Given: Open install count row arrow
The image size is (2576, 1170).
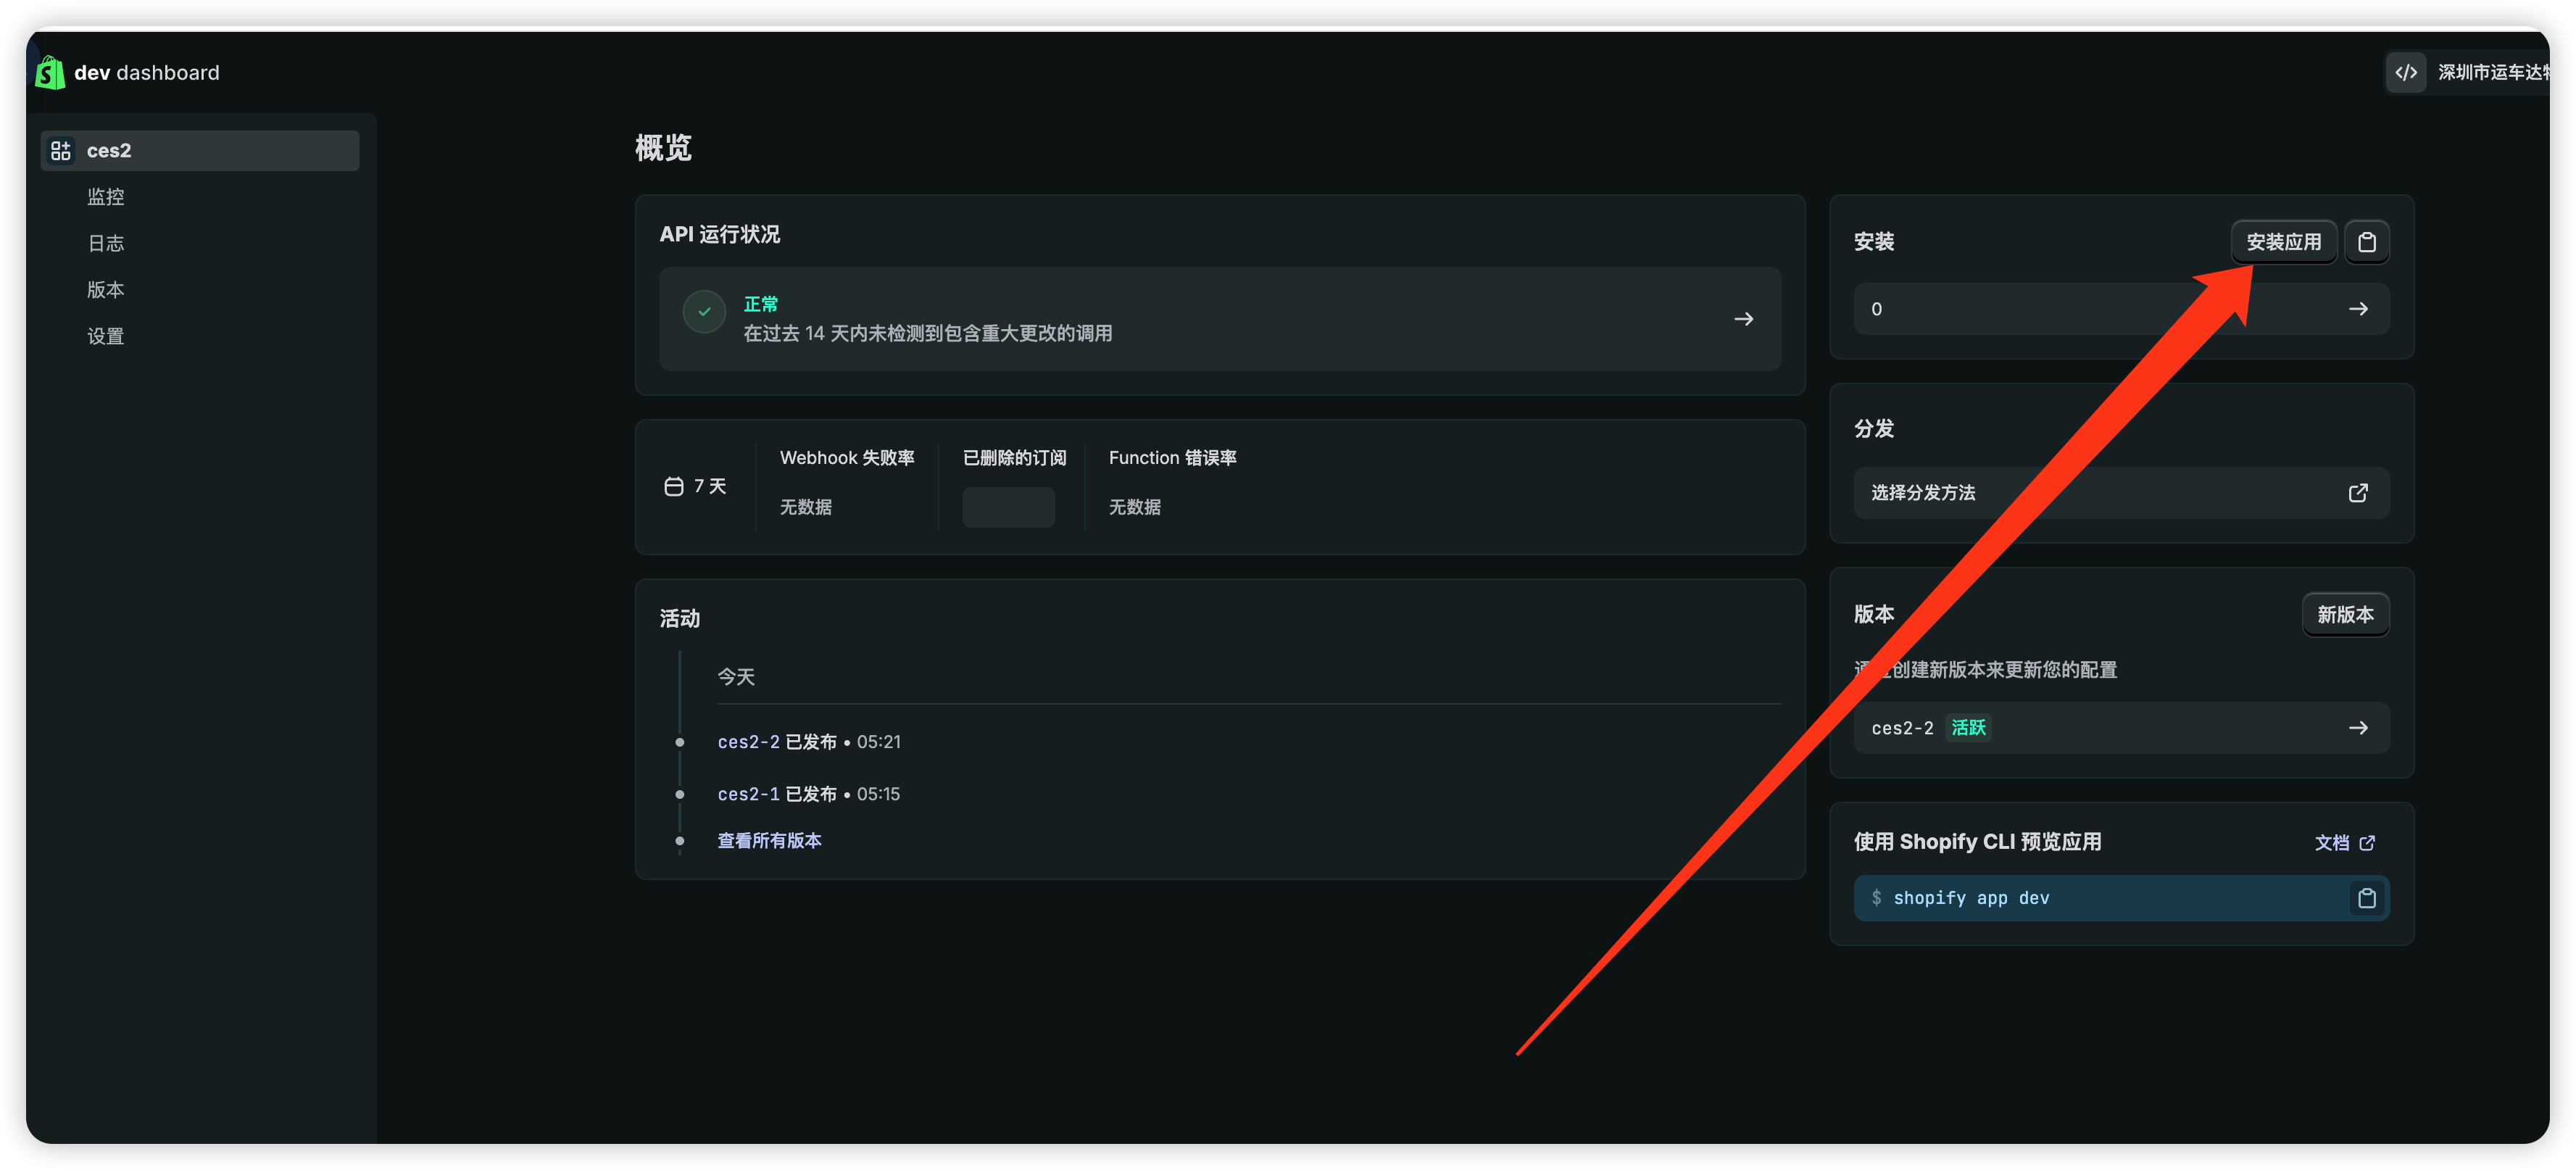Looking at the screenshot, I should tap(2358, 309).
